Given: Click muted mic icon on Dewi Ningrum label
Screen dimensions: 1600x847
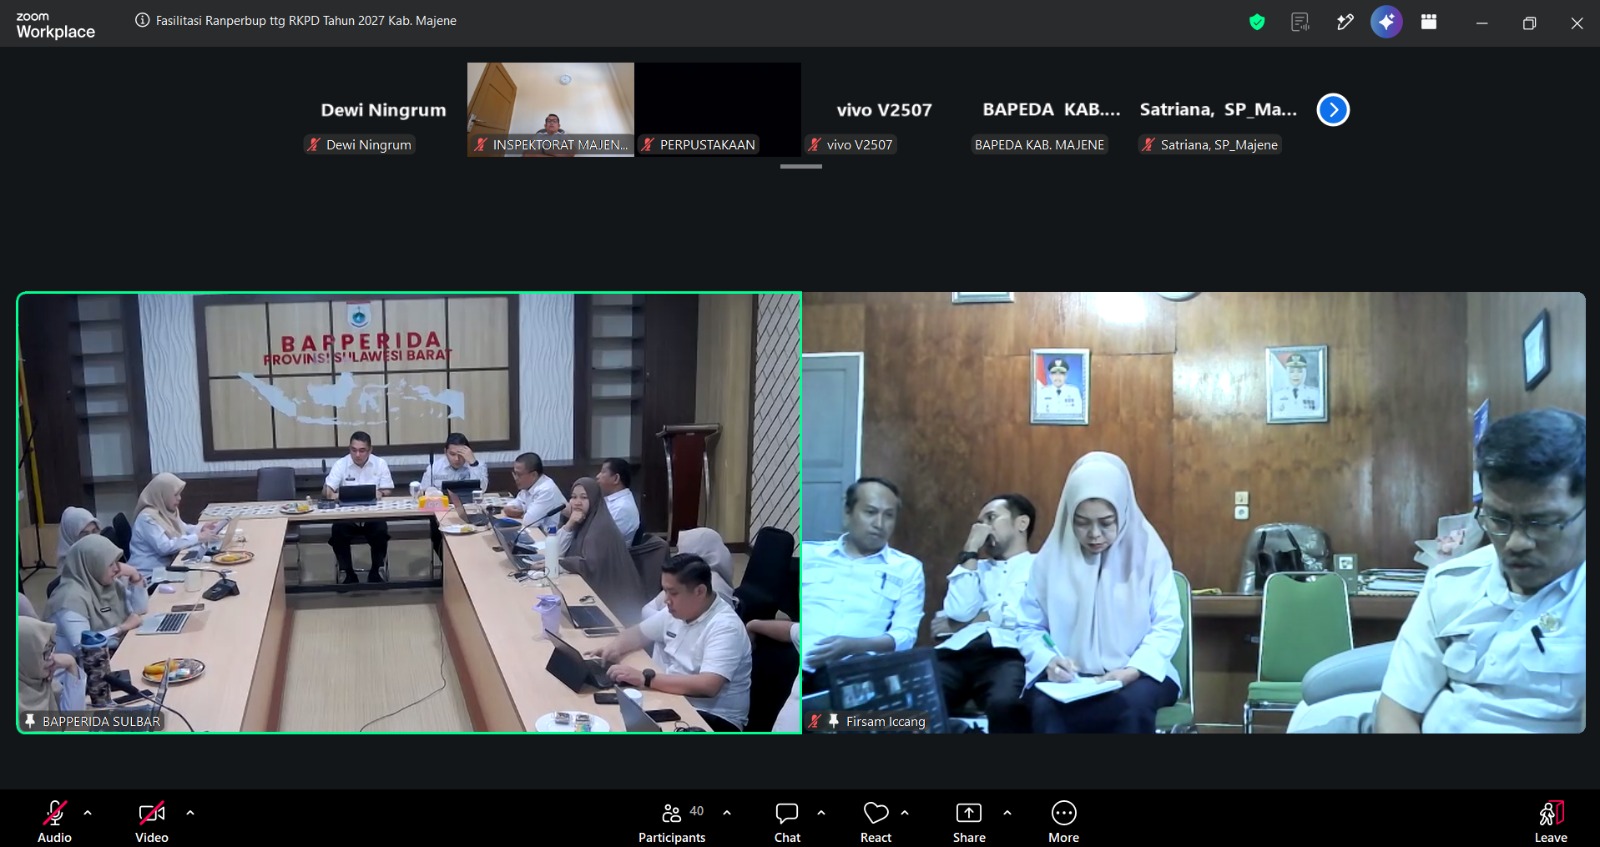Looking at the screenshot, I should [314, 145].
